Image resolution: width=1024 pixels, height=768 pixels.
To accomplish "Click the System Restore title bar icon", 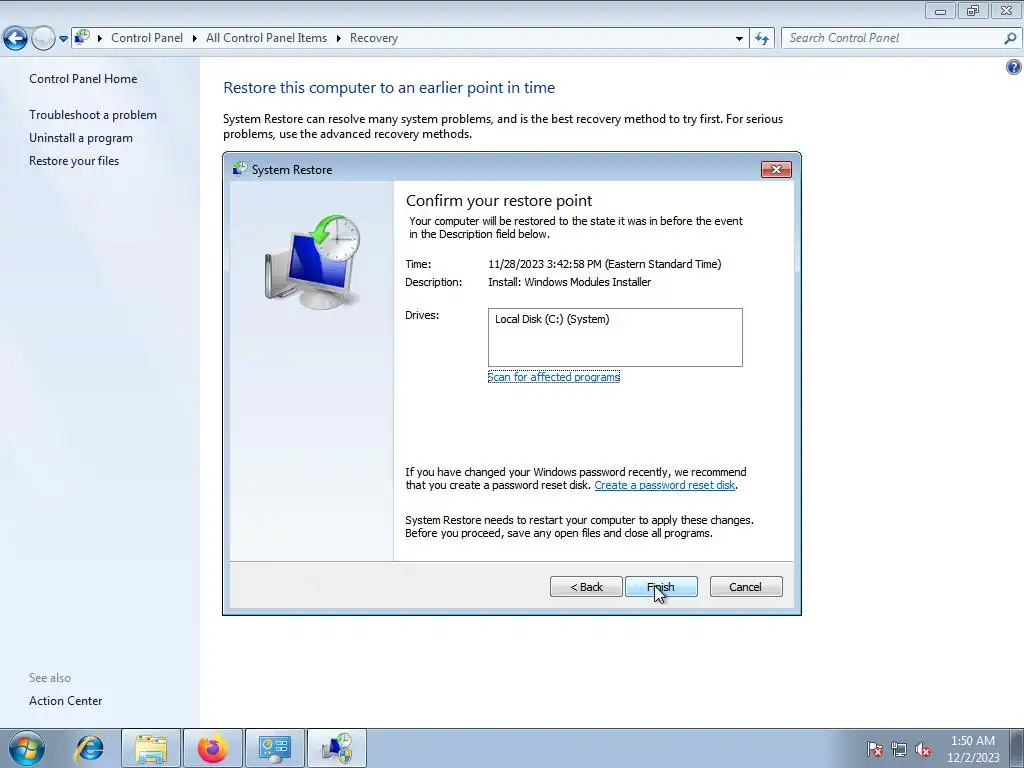I will 240,169.
